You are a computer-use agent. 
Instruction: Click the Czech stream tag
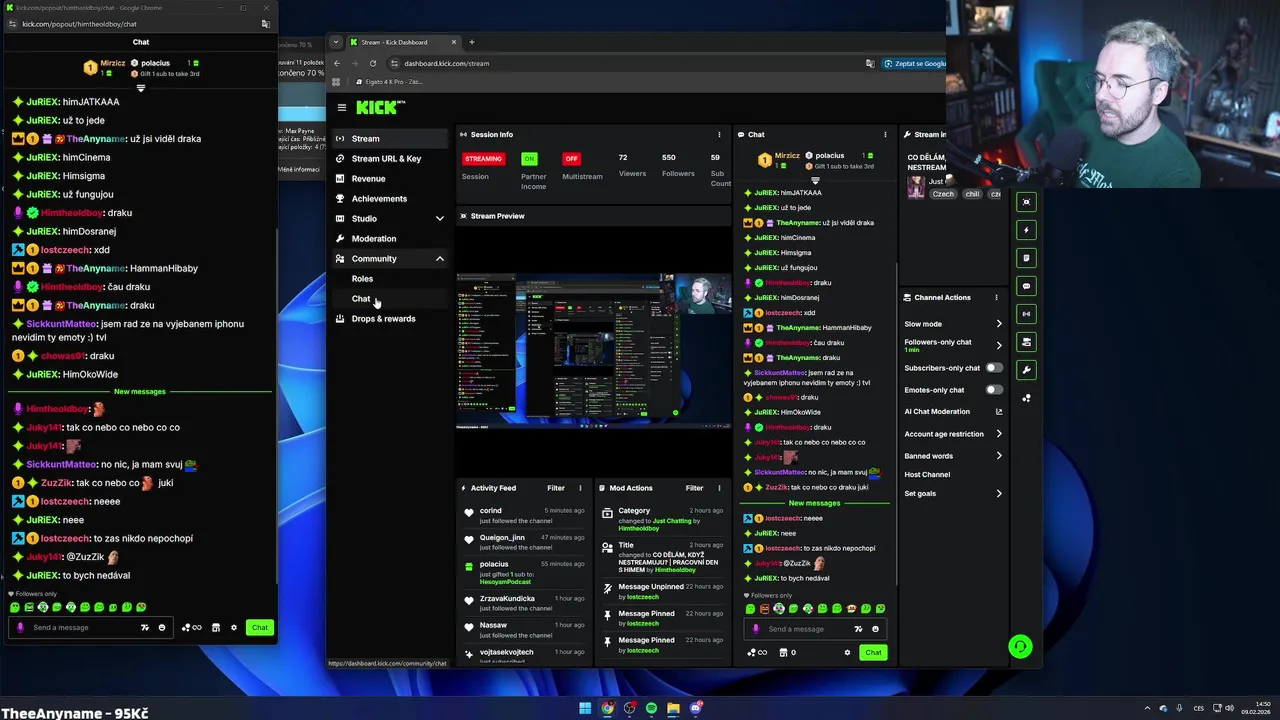click(x=943, y=194)
